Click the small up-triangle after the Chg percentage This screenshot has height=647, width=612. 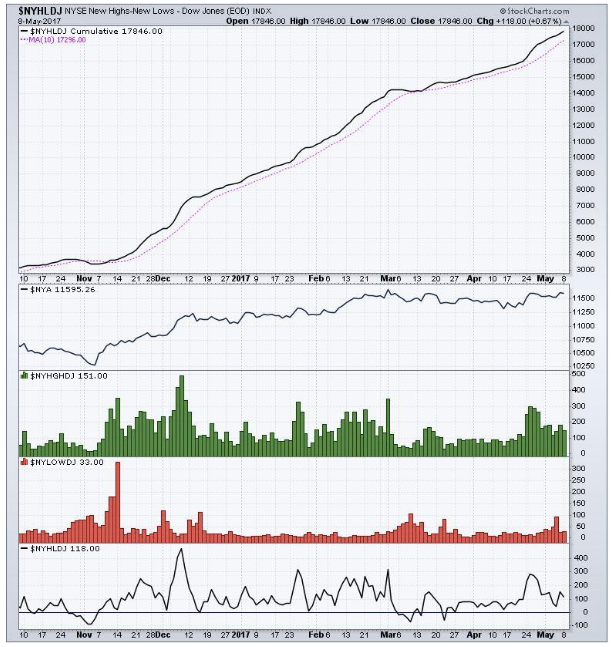tap(566, 21)
